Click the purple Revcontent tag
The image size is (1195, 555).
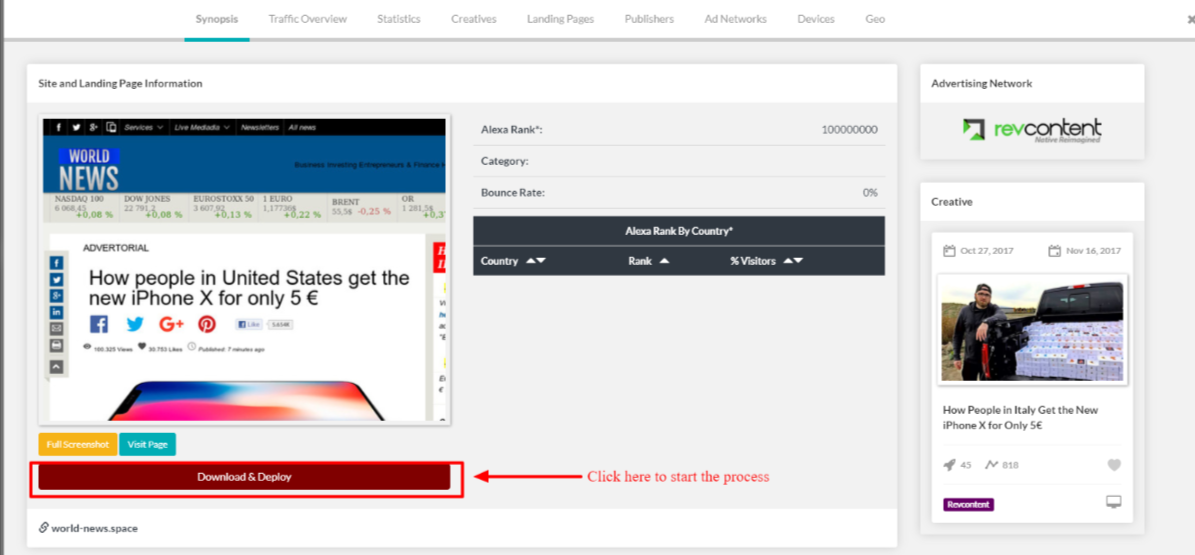(969, 505)
